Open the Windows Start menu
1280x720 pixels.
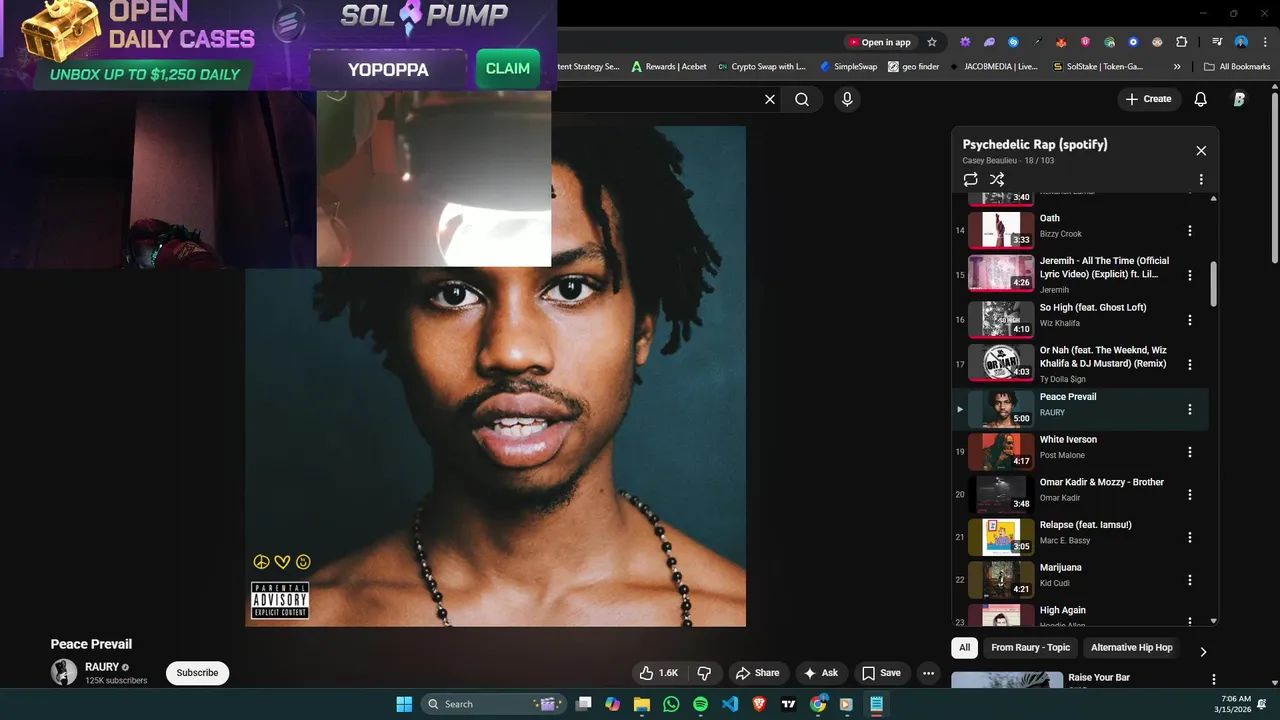[x=404, y=704]
